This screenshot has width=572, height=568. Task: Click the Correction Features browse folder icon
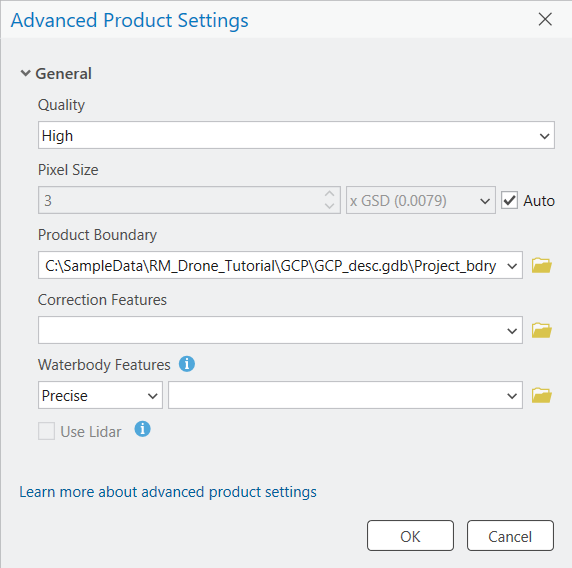541,330
